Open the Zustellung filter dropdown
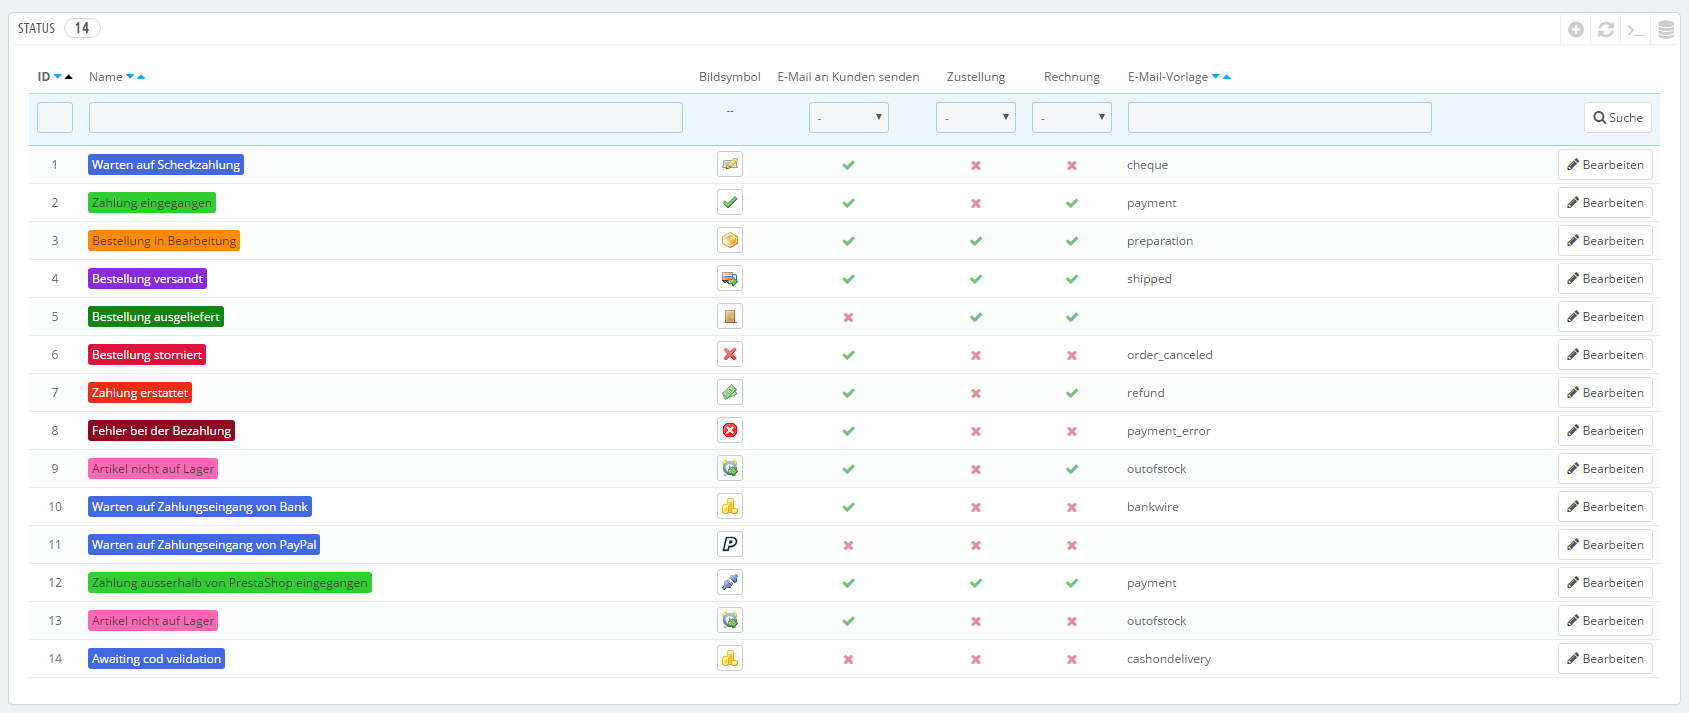Viewport: 1689px width, 713px height. pos(976,118)
